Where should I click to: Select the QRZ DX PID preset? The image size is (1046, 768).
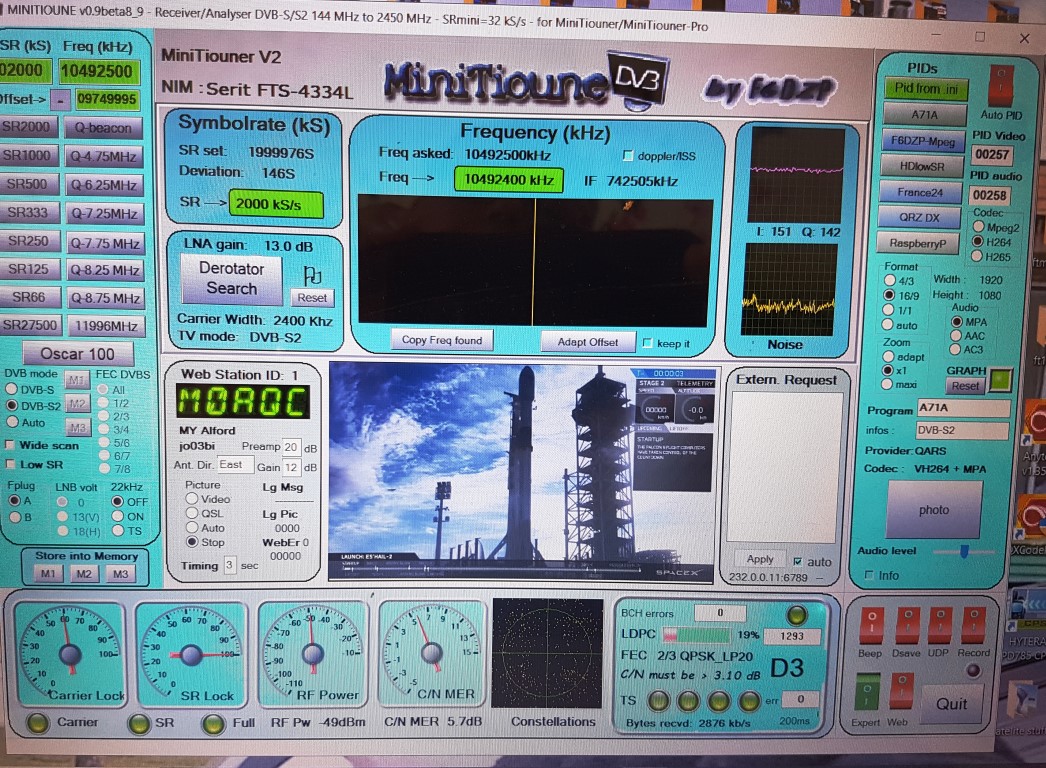pos(919,218)
